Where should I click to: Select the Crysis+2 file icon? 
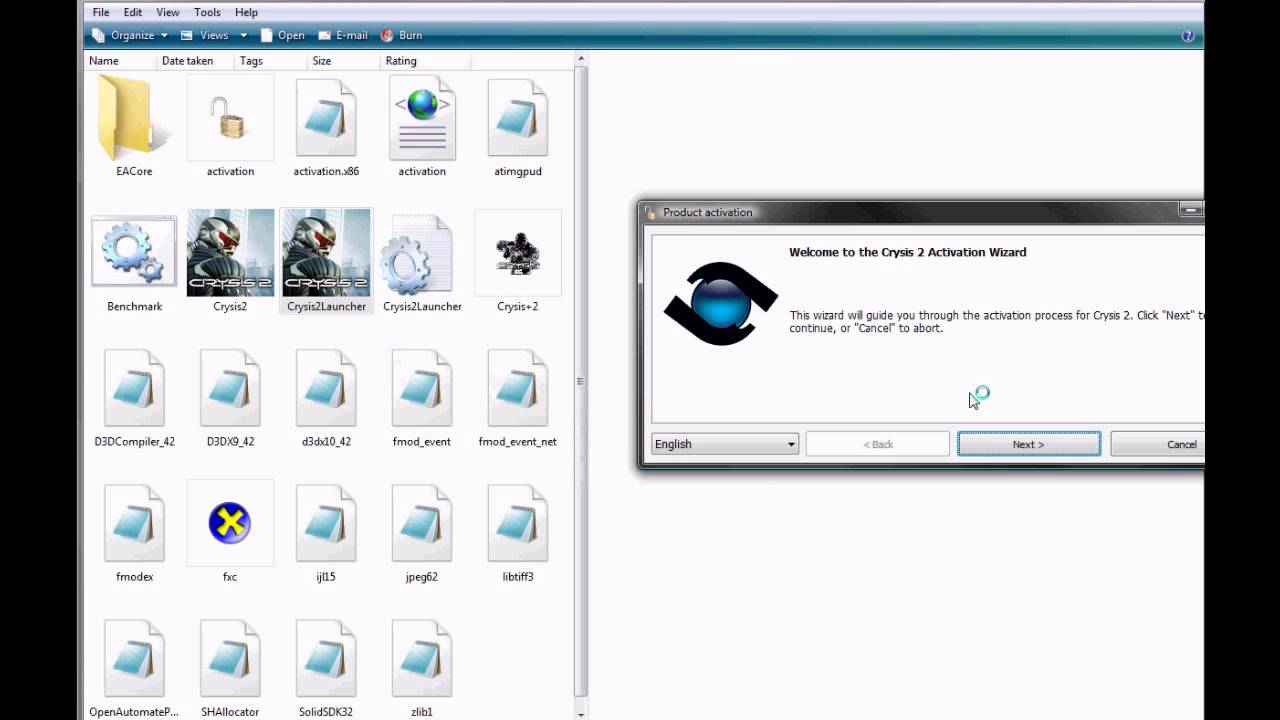[x=518, y=261]
